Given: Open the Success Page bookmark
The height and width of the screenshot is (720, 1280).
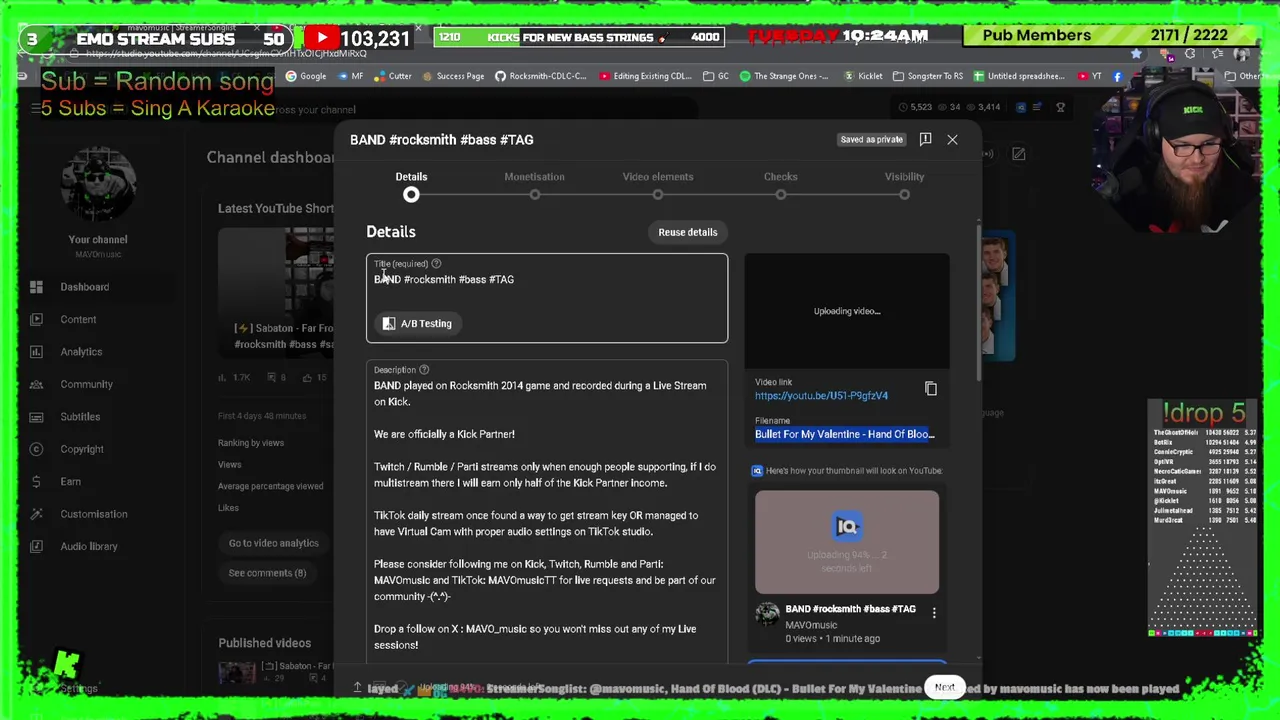Looking at the screenshot, I should [x=453, y=76].
